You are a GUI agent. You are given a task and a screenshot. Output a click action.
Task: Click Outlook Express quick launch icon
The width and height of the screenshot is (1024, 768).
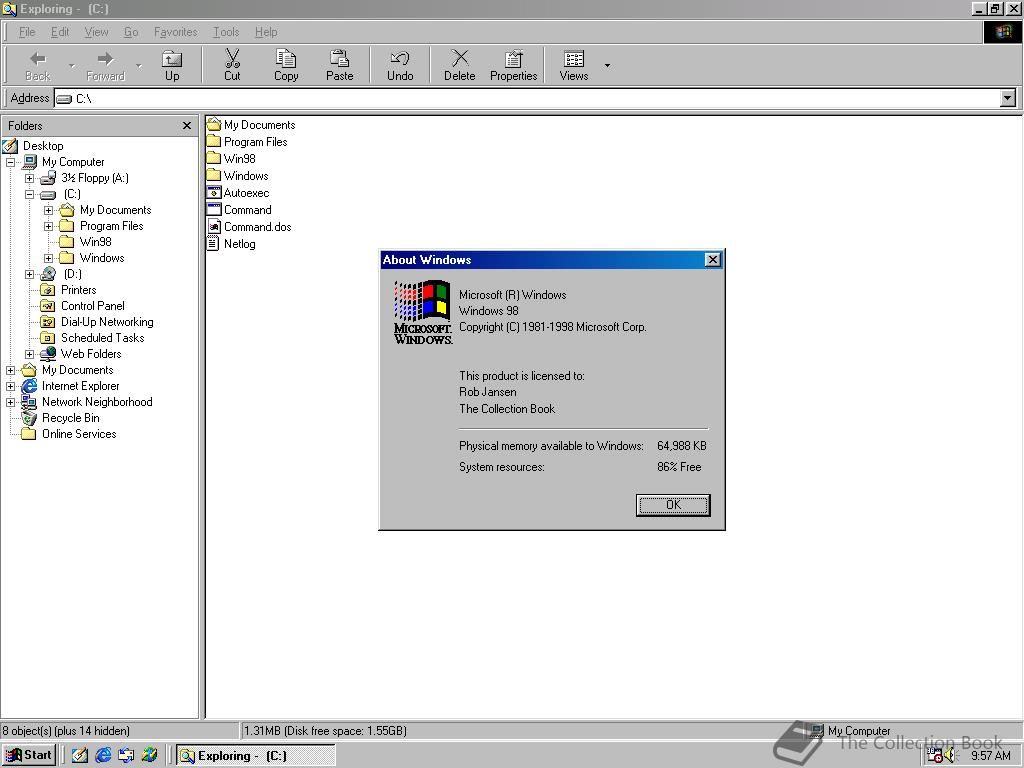(x=126, y=756)
